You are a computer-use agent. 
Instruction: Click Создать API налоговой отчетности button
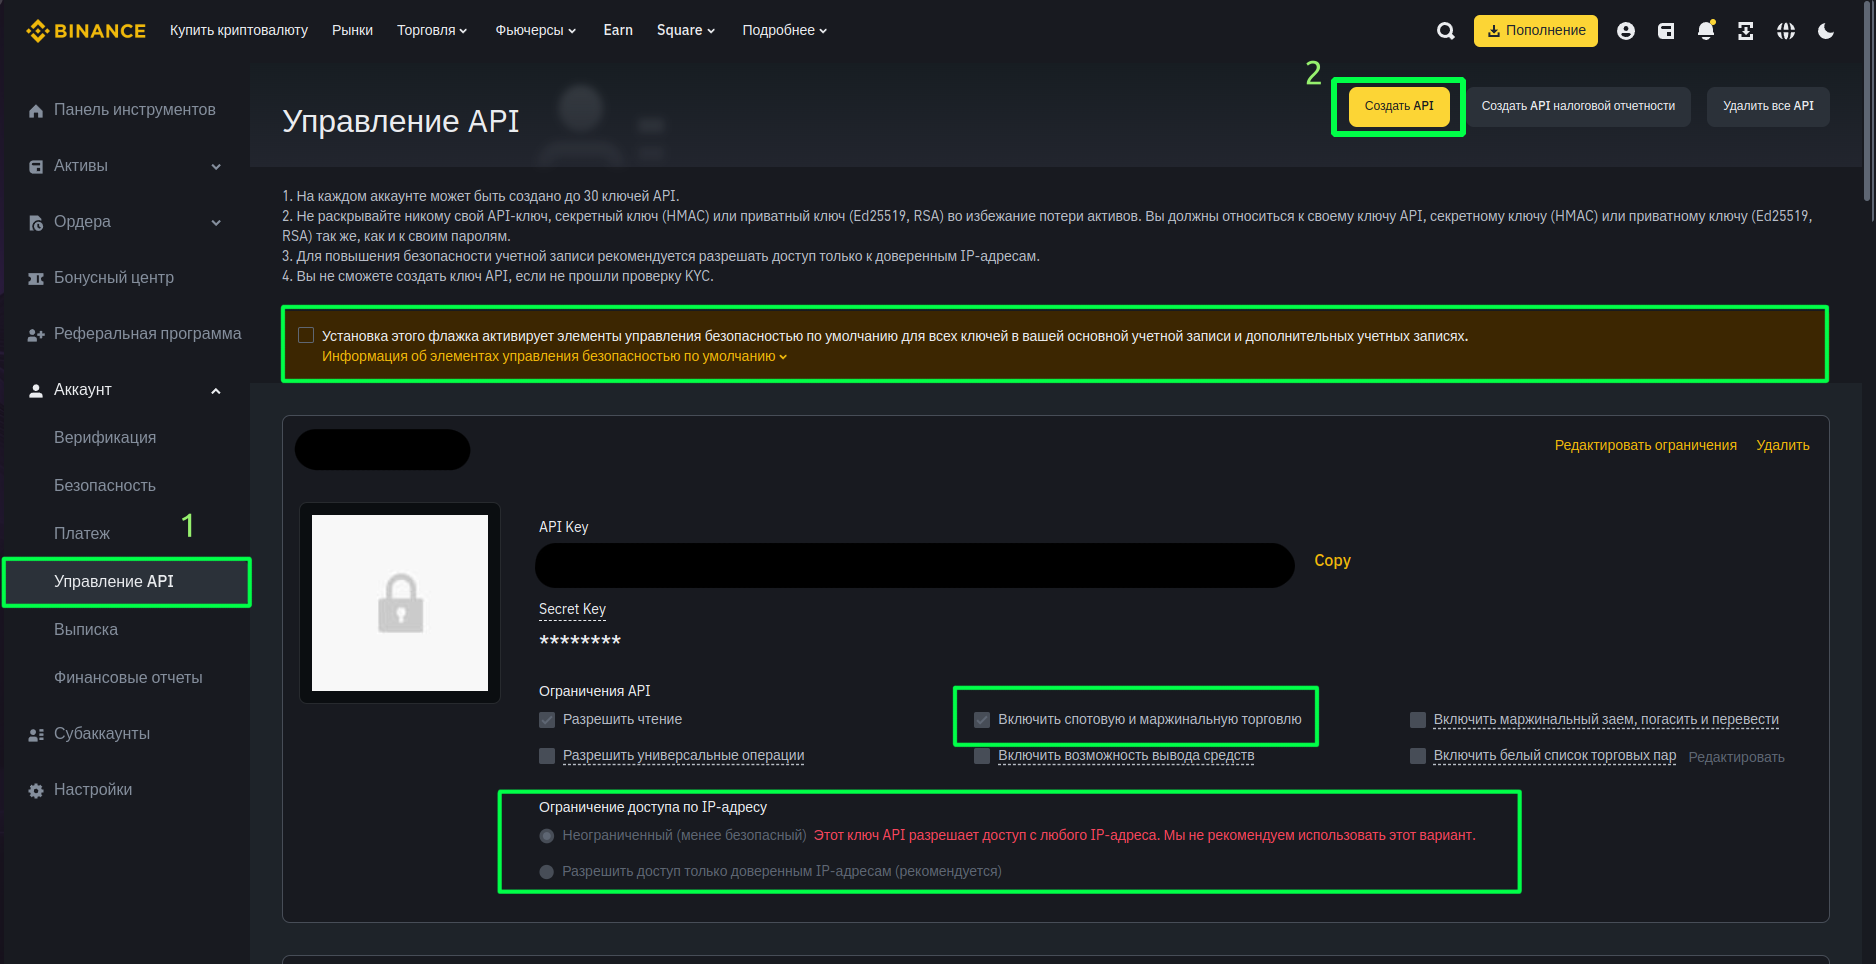[1578, 107]
